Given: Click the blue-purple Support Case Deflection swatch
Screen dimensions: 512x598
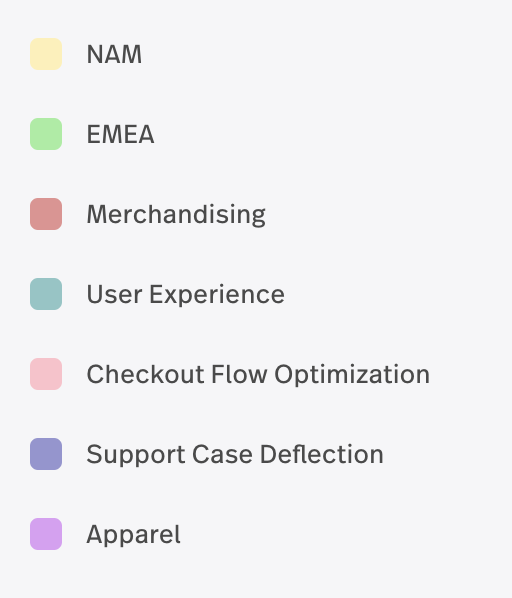Looking at the screenshot, I should (46, 454).
